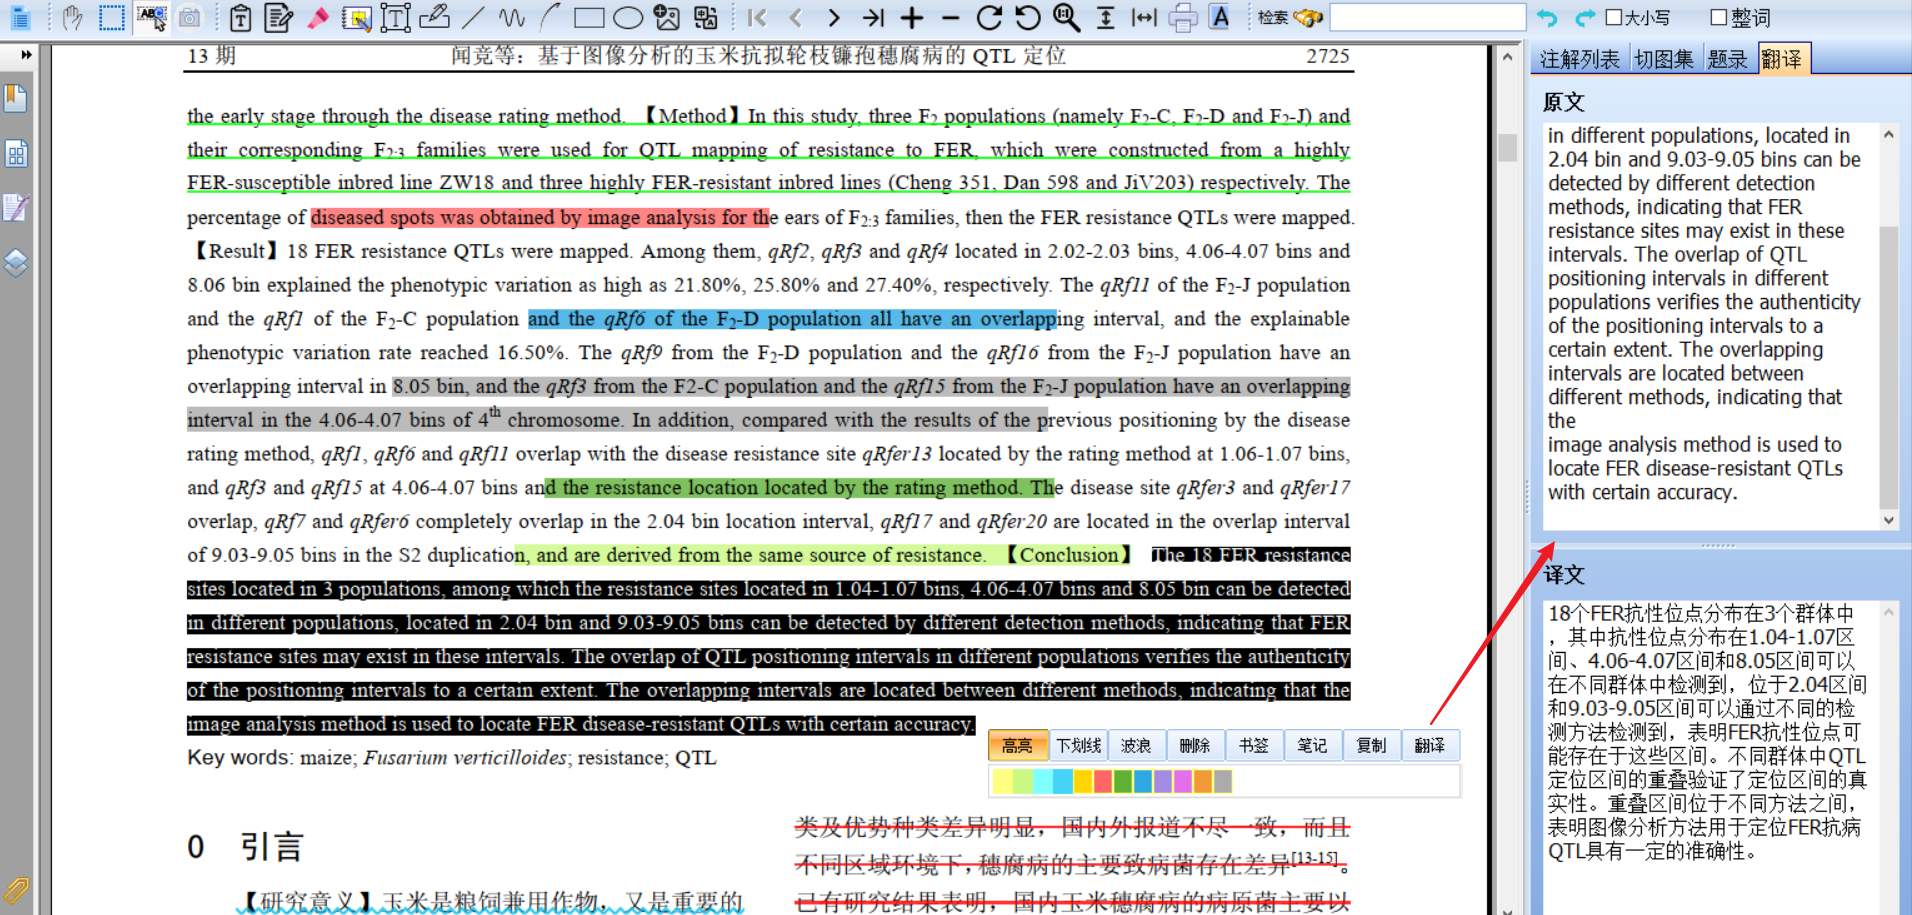Image resolution: width=1912 pixels, height=915 pixels.
Task: Choose the text box tool
Action: (395, 17)
